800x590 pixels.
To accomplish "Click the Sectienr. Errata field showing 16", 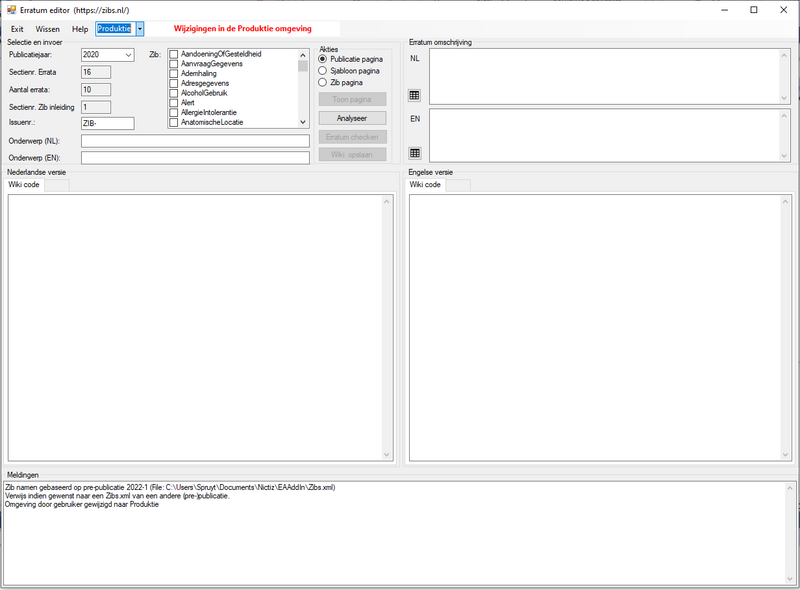I will [96, 72].
